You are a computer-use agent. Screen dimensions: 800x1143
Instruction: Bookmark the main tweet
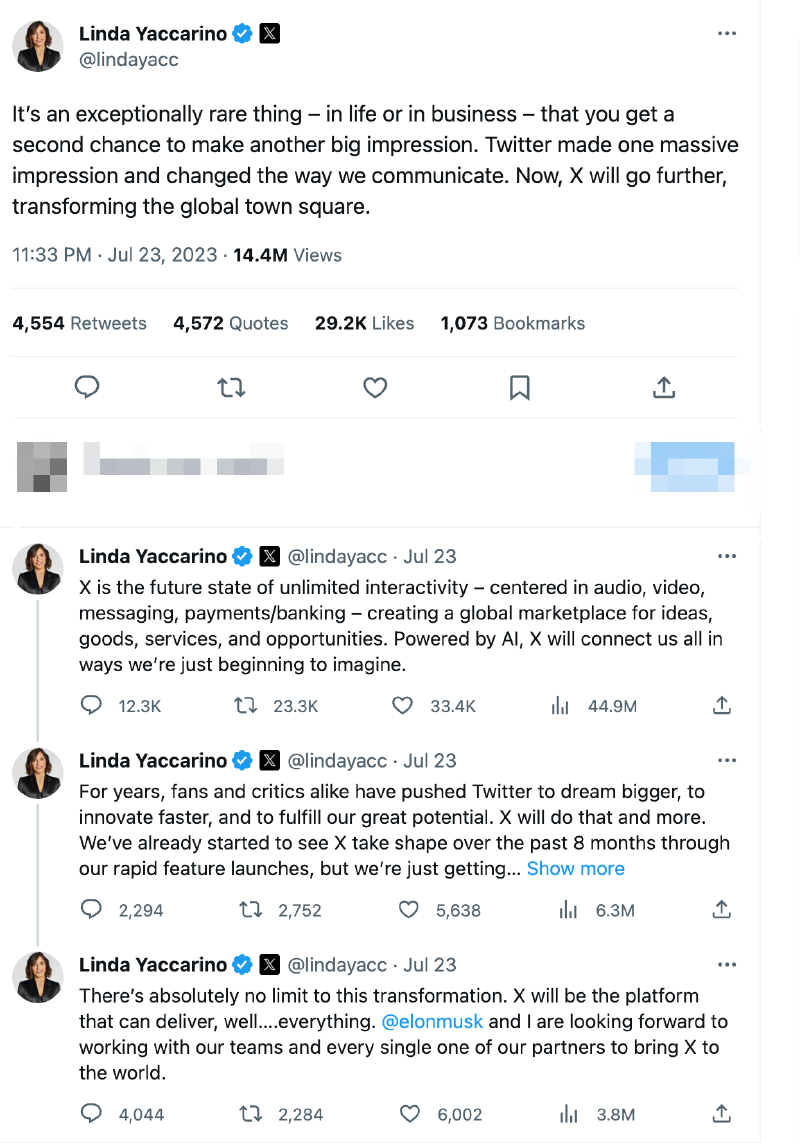point(519,387)
